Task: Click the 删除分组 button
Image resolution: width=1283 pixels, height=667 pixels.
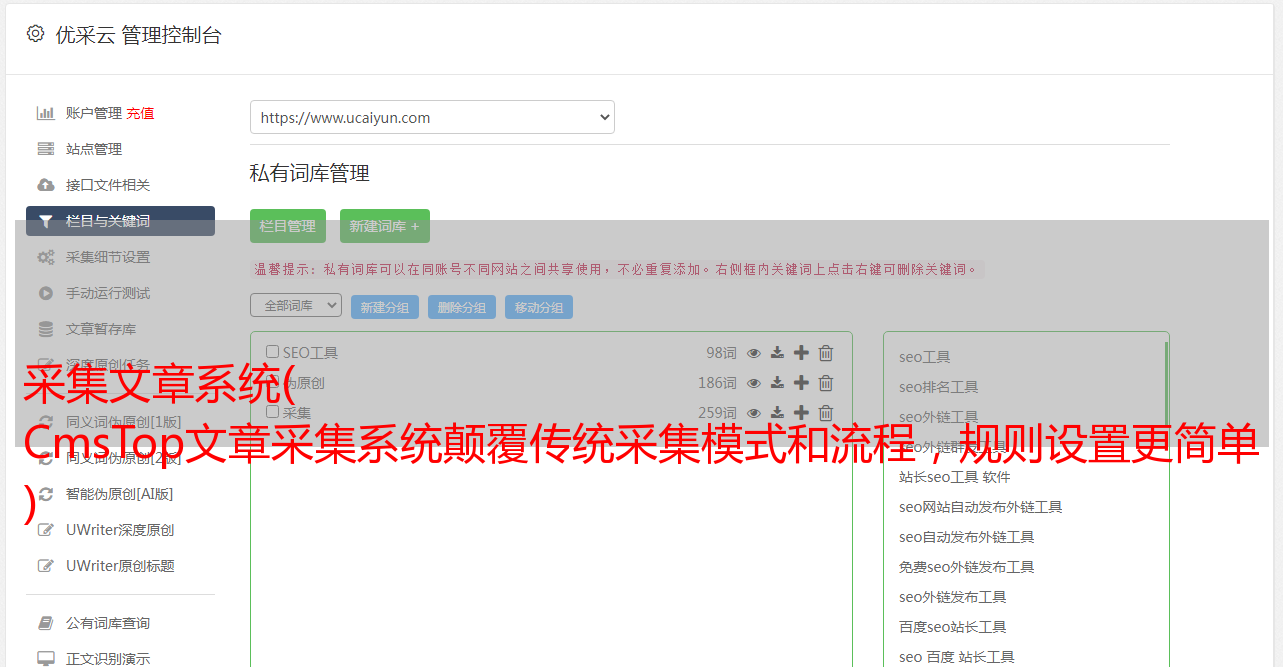Action: [462, 307]
